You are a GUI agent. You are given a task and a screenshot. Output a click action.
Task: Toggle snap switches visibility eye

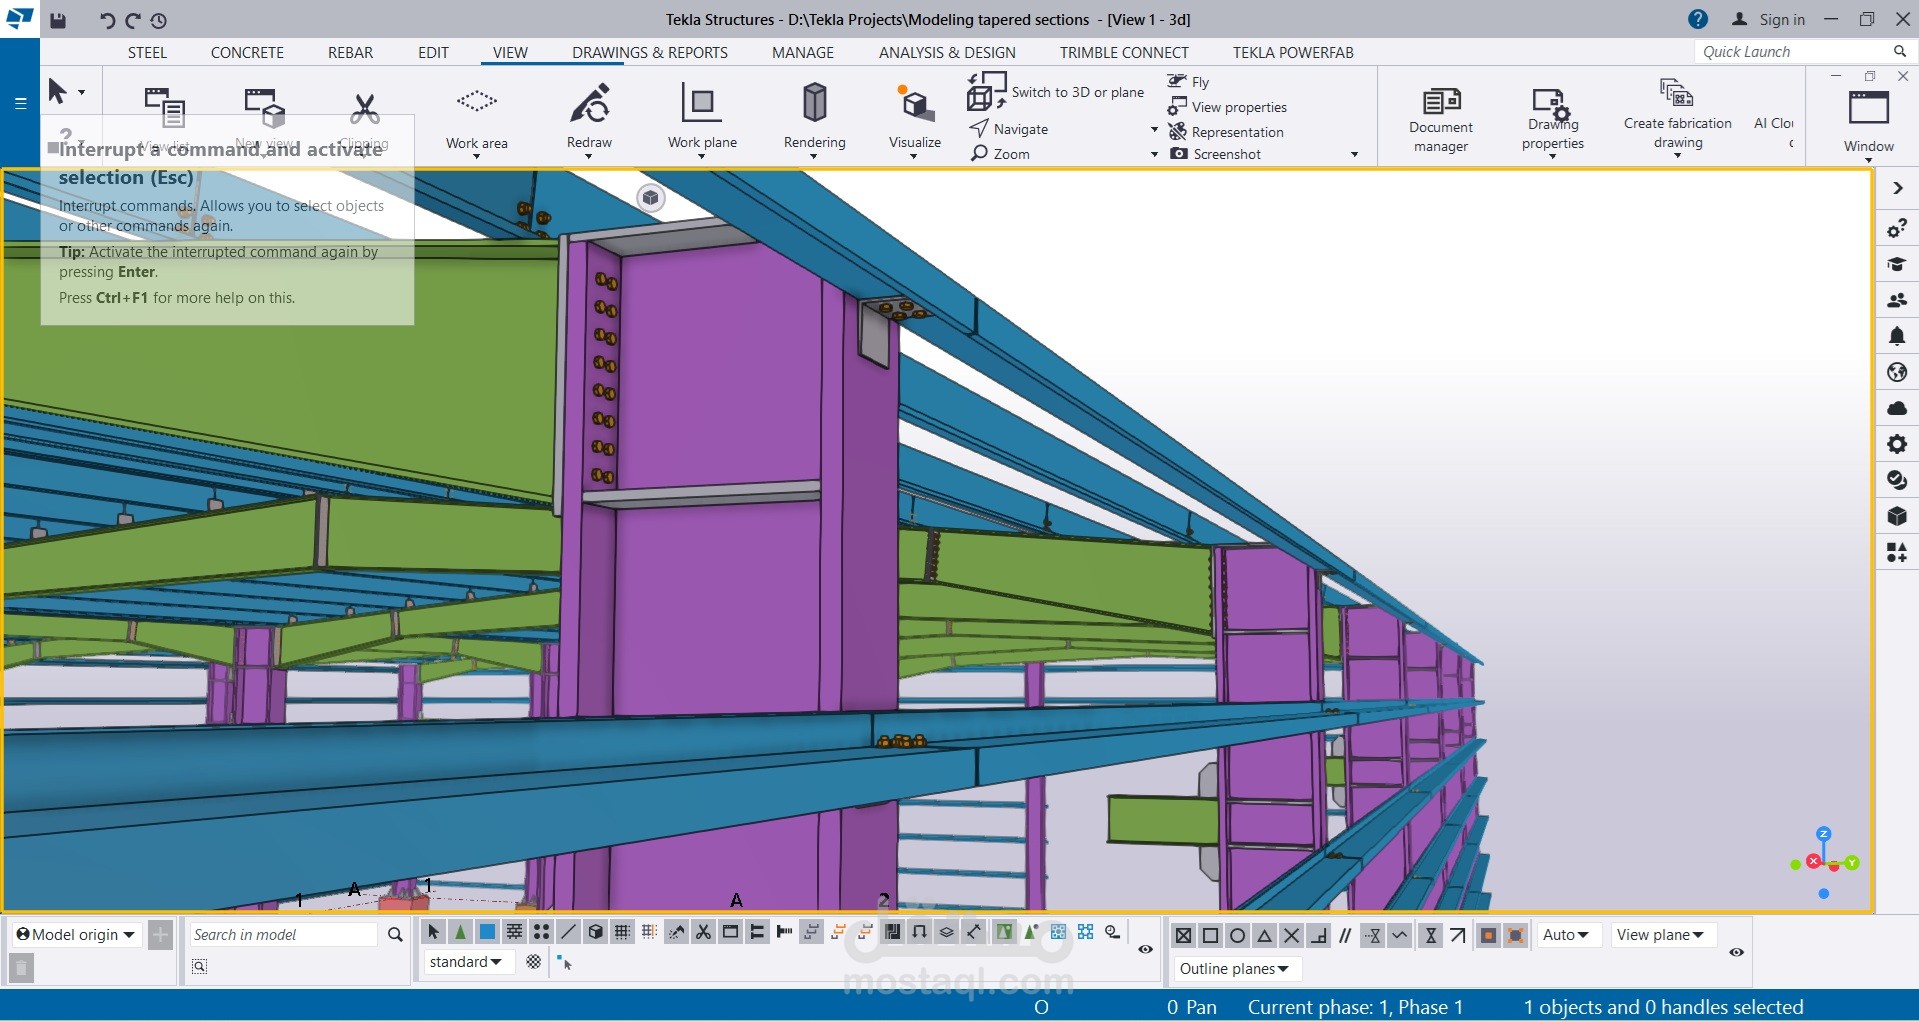click(1737, 952)
